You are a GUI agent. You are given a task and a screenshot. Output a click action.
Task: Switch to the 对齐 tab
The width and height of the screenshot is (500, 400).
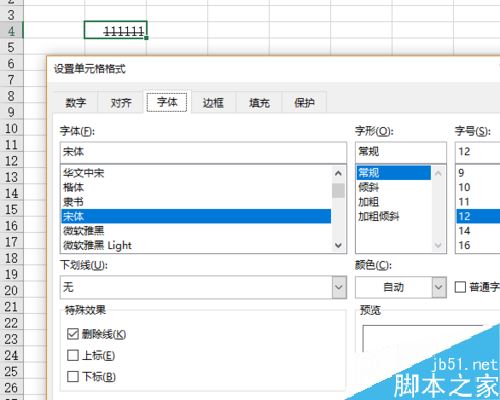point(121,103)
